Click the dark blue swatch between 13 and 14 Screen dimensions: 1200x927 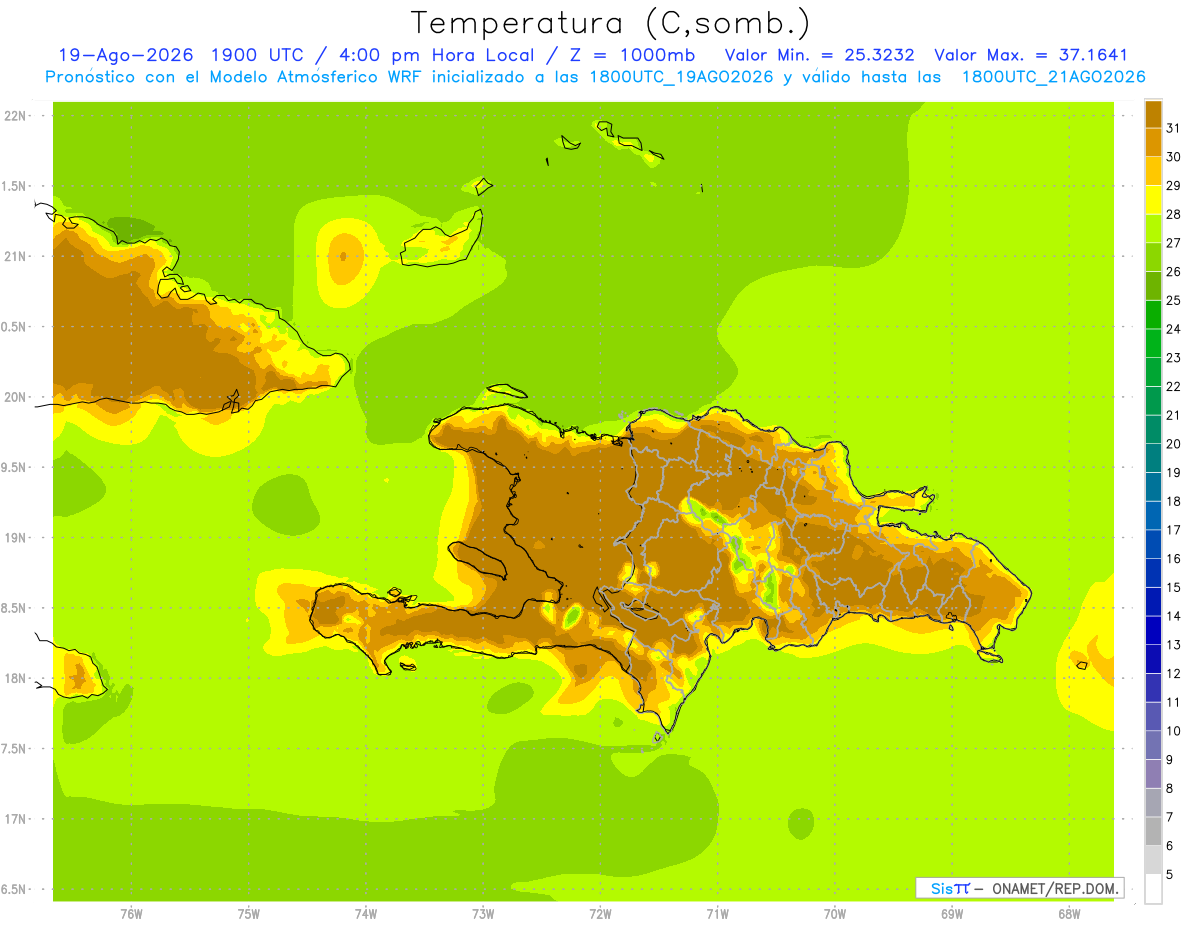1153,631
